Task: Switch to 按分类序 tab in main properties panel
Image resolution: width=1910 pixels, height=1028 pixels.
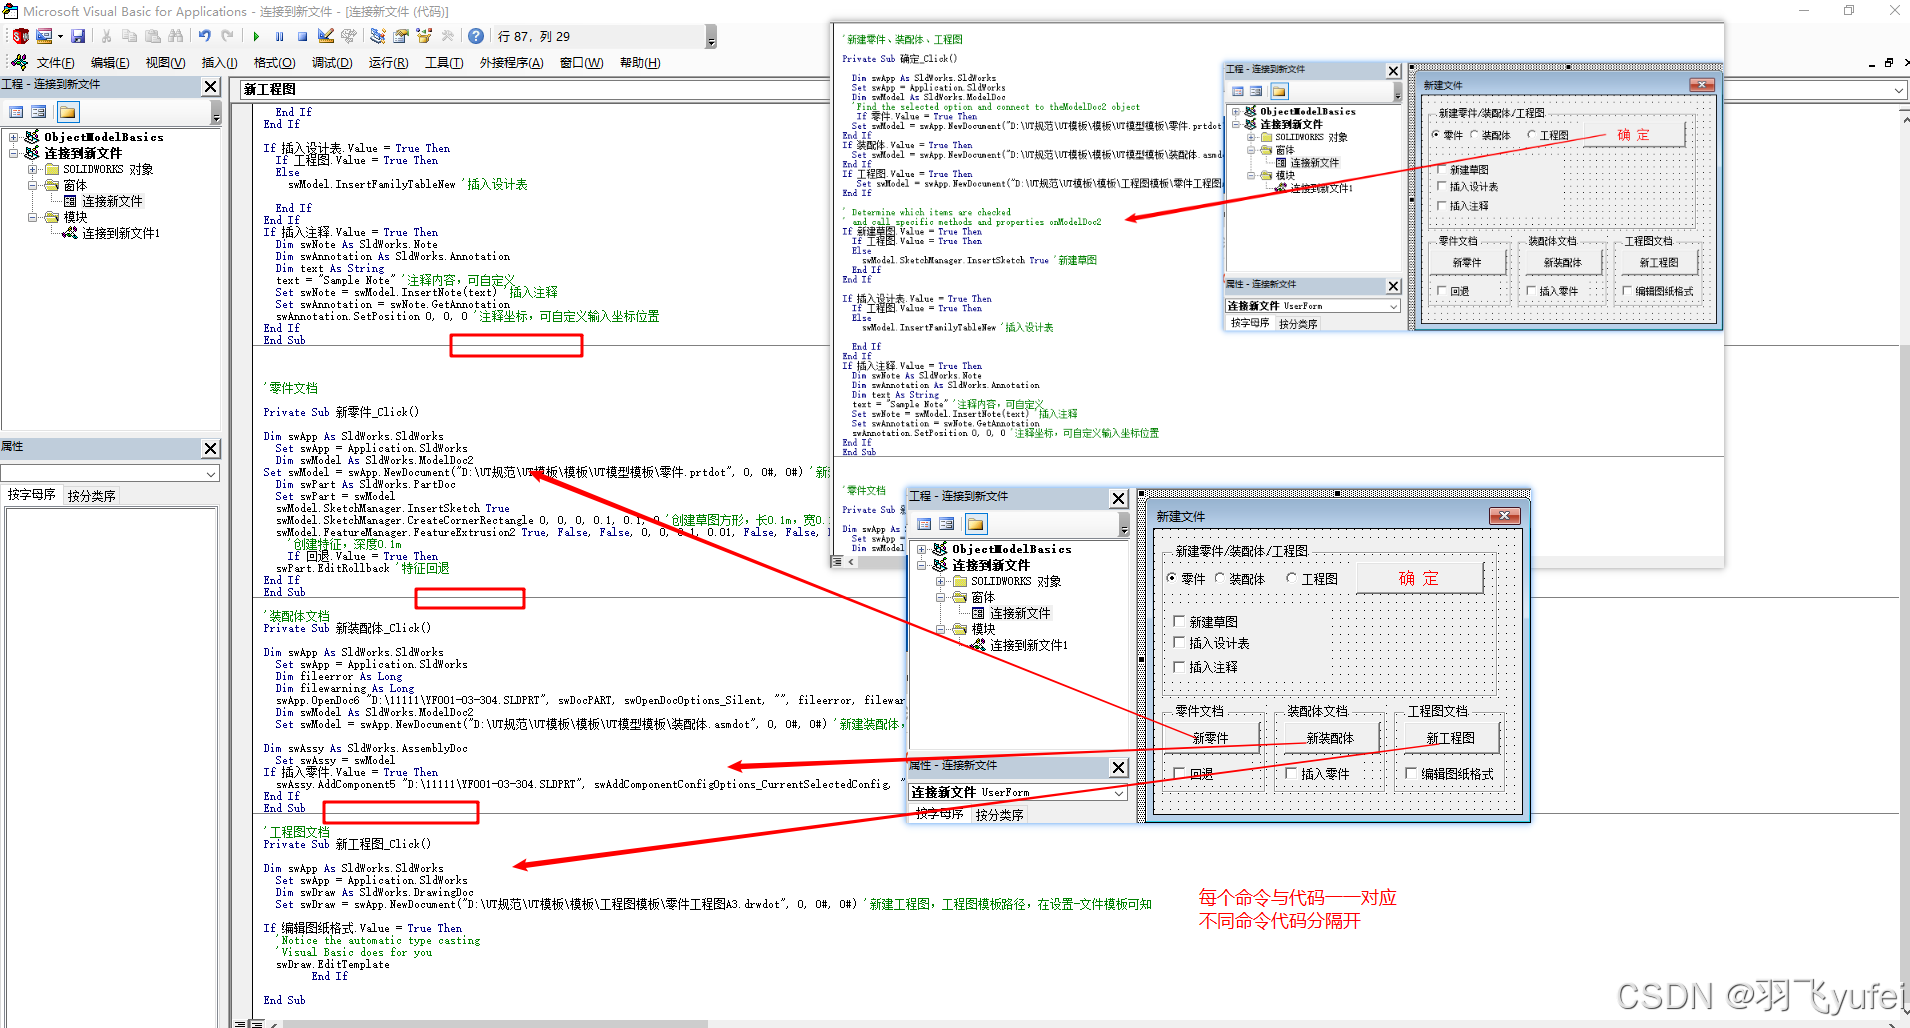Action: click(x=91, y=495)
